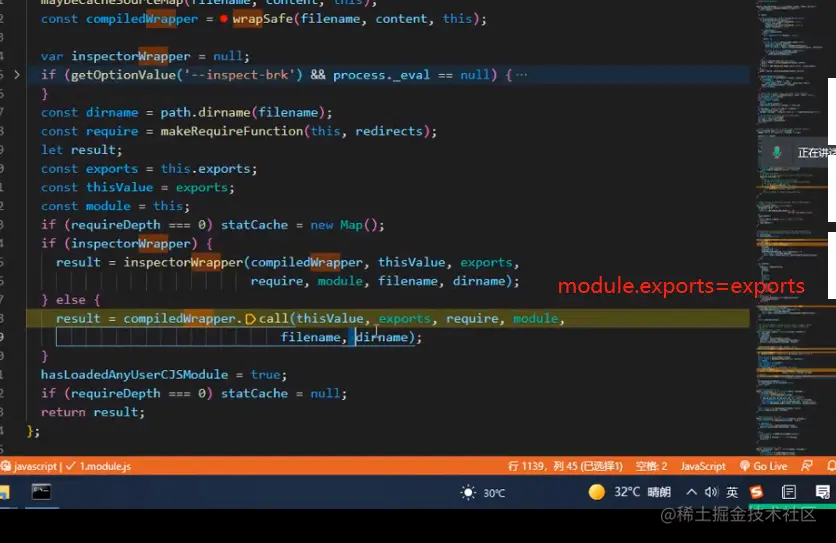Click 'return result;' line
Image resolution: width=836 pixels, height=543 pixels.
tap(93, 412)
